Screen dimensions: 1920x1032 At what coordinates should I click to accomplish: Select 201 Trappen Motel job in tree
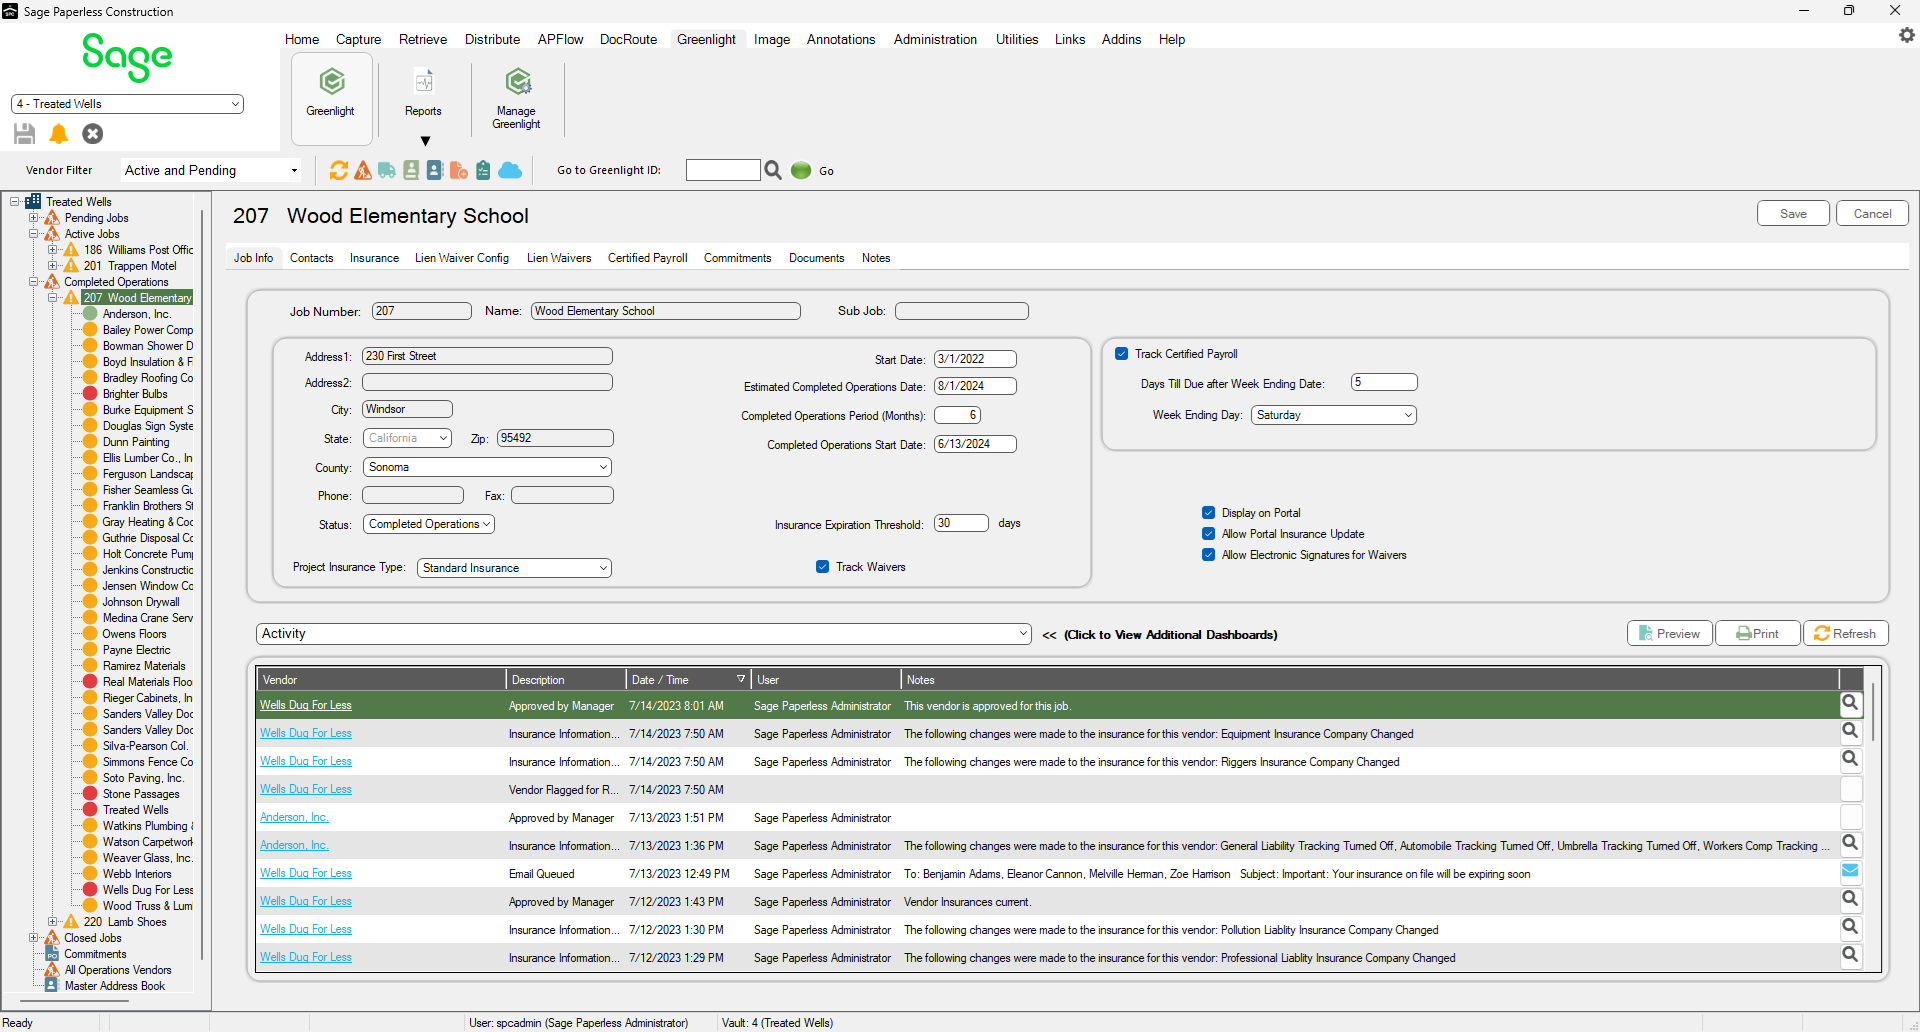[x=130, y=266]
